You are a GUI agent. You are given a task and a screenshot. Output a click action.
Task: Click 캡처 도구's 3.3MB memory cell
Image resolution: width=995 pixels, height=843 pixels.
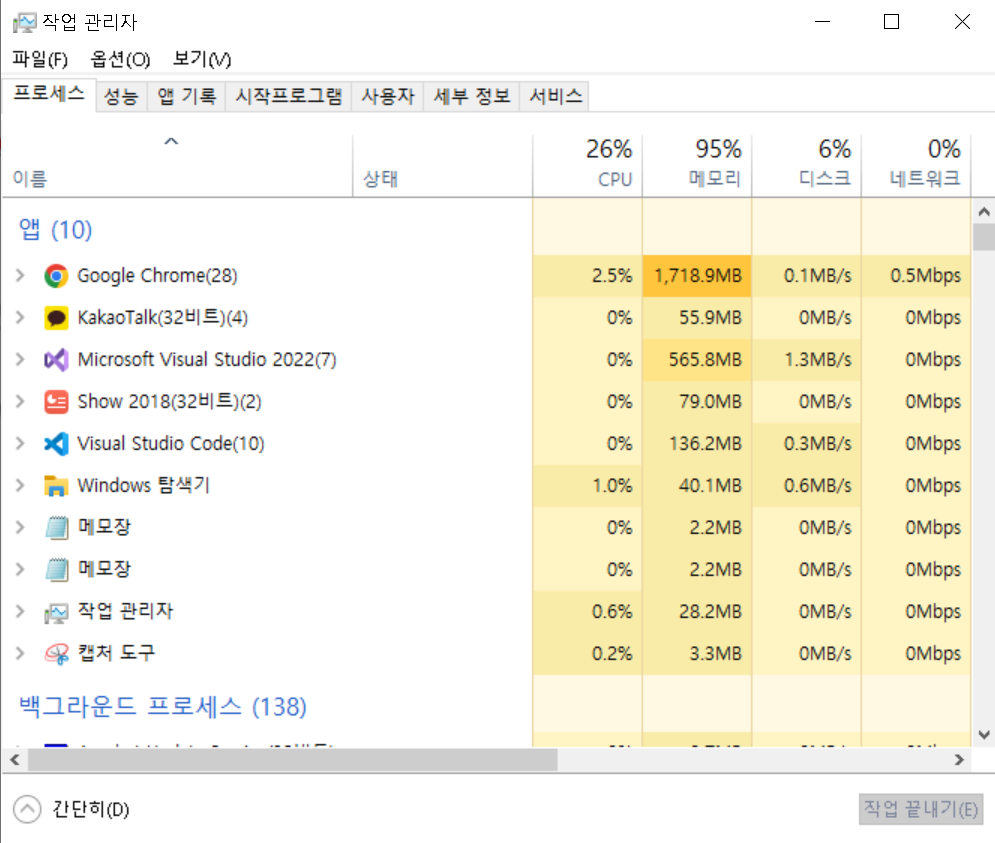point(697,653)
